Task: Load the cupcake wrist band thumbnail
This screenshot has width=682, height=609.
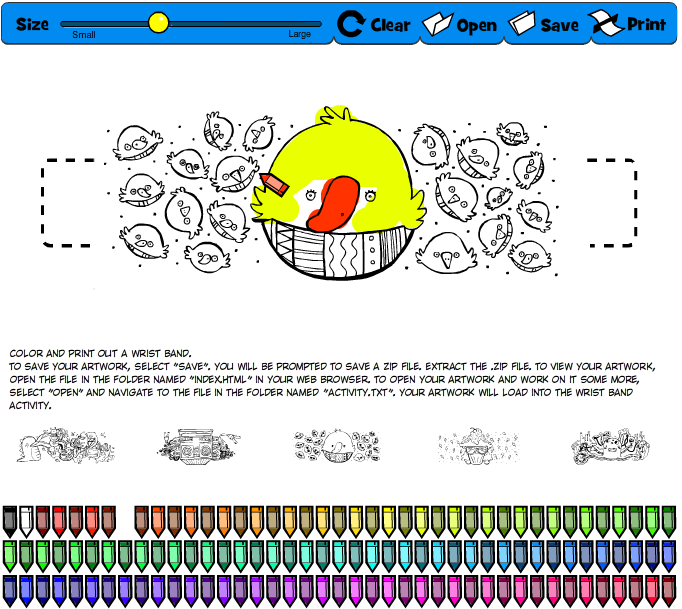Action: [x=478, y=445]
